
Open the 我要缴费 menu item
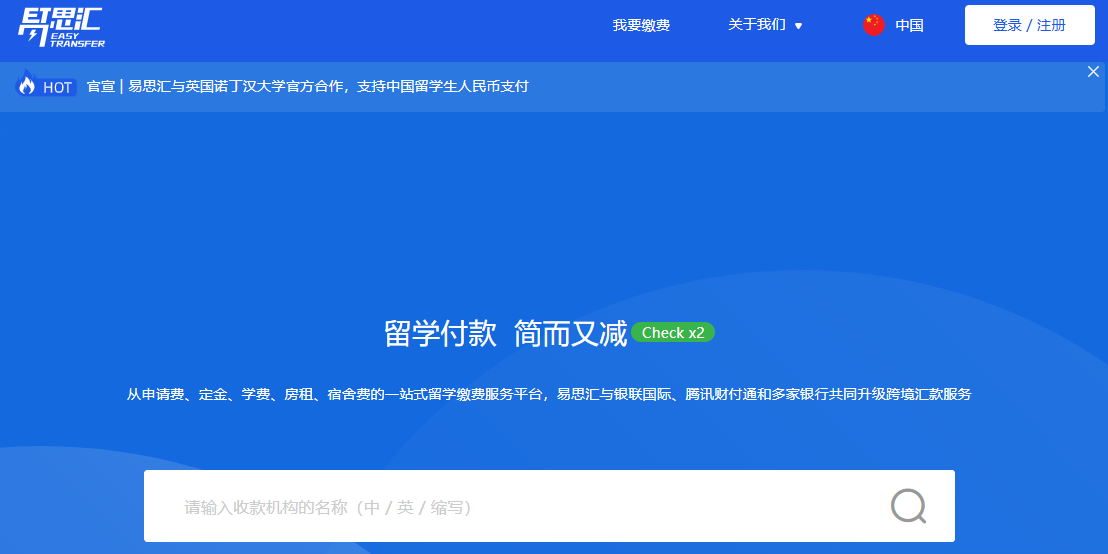pyautogui.click(x=641, y=25)
